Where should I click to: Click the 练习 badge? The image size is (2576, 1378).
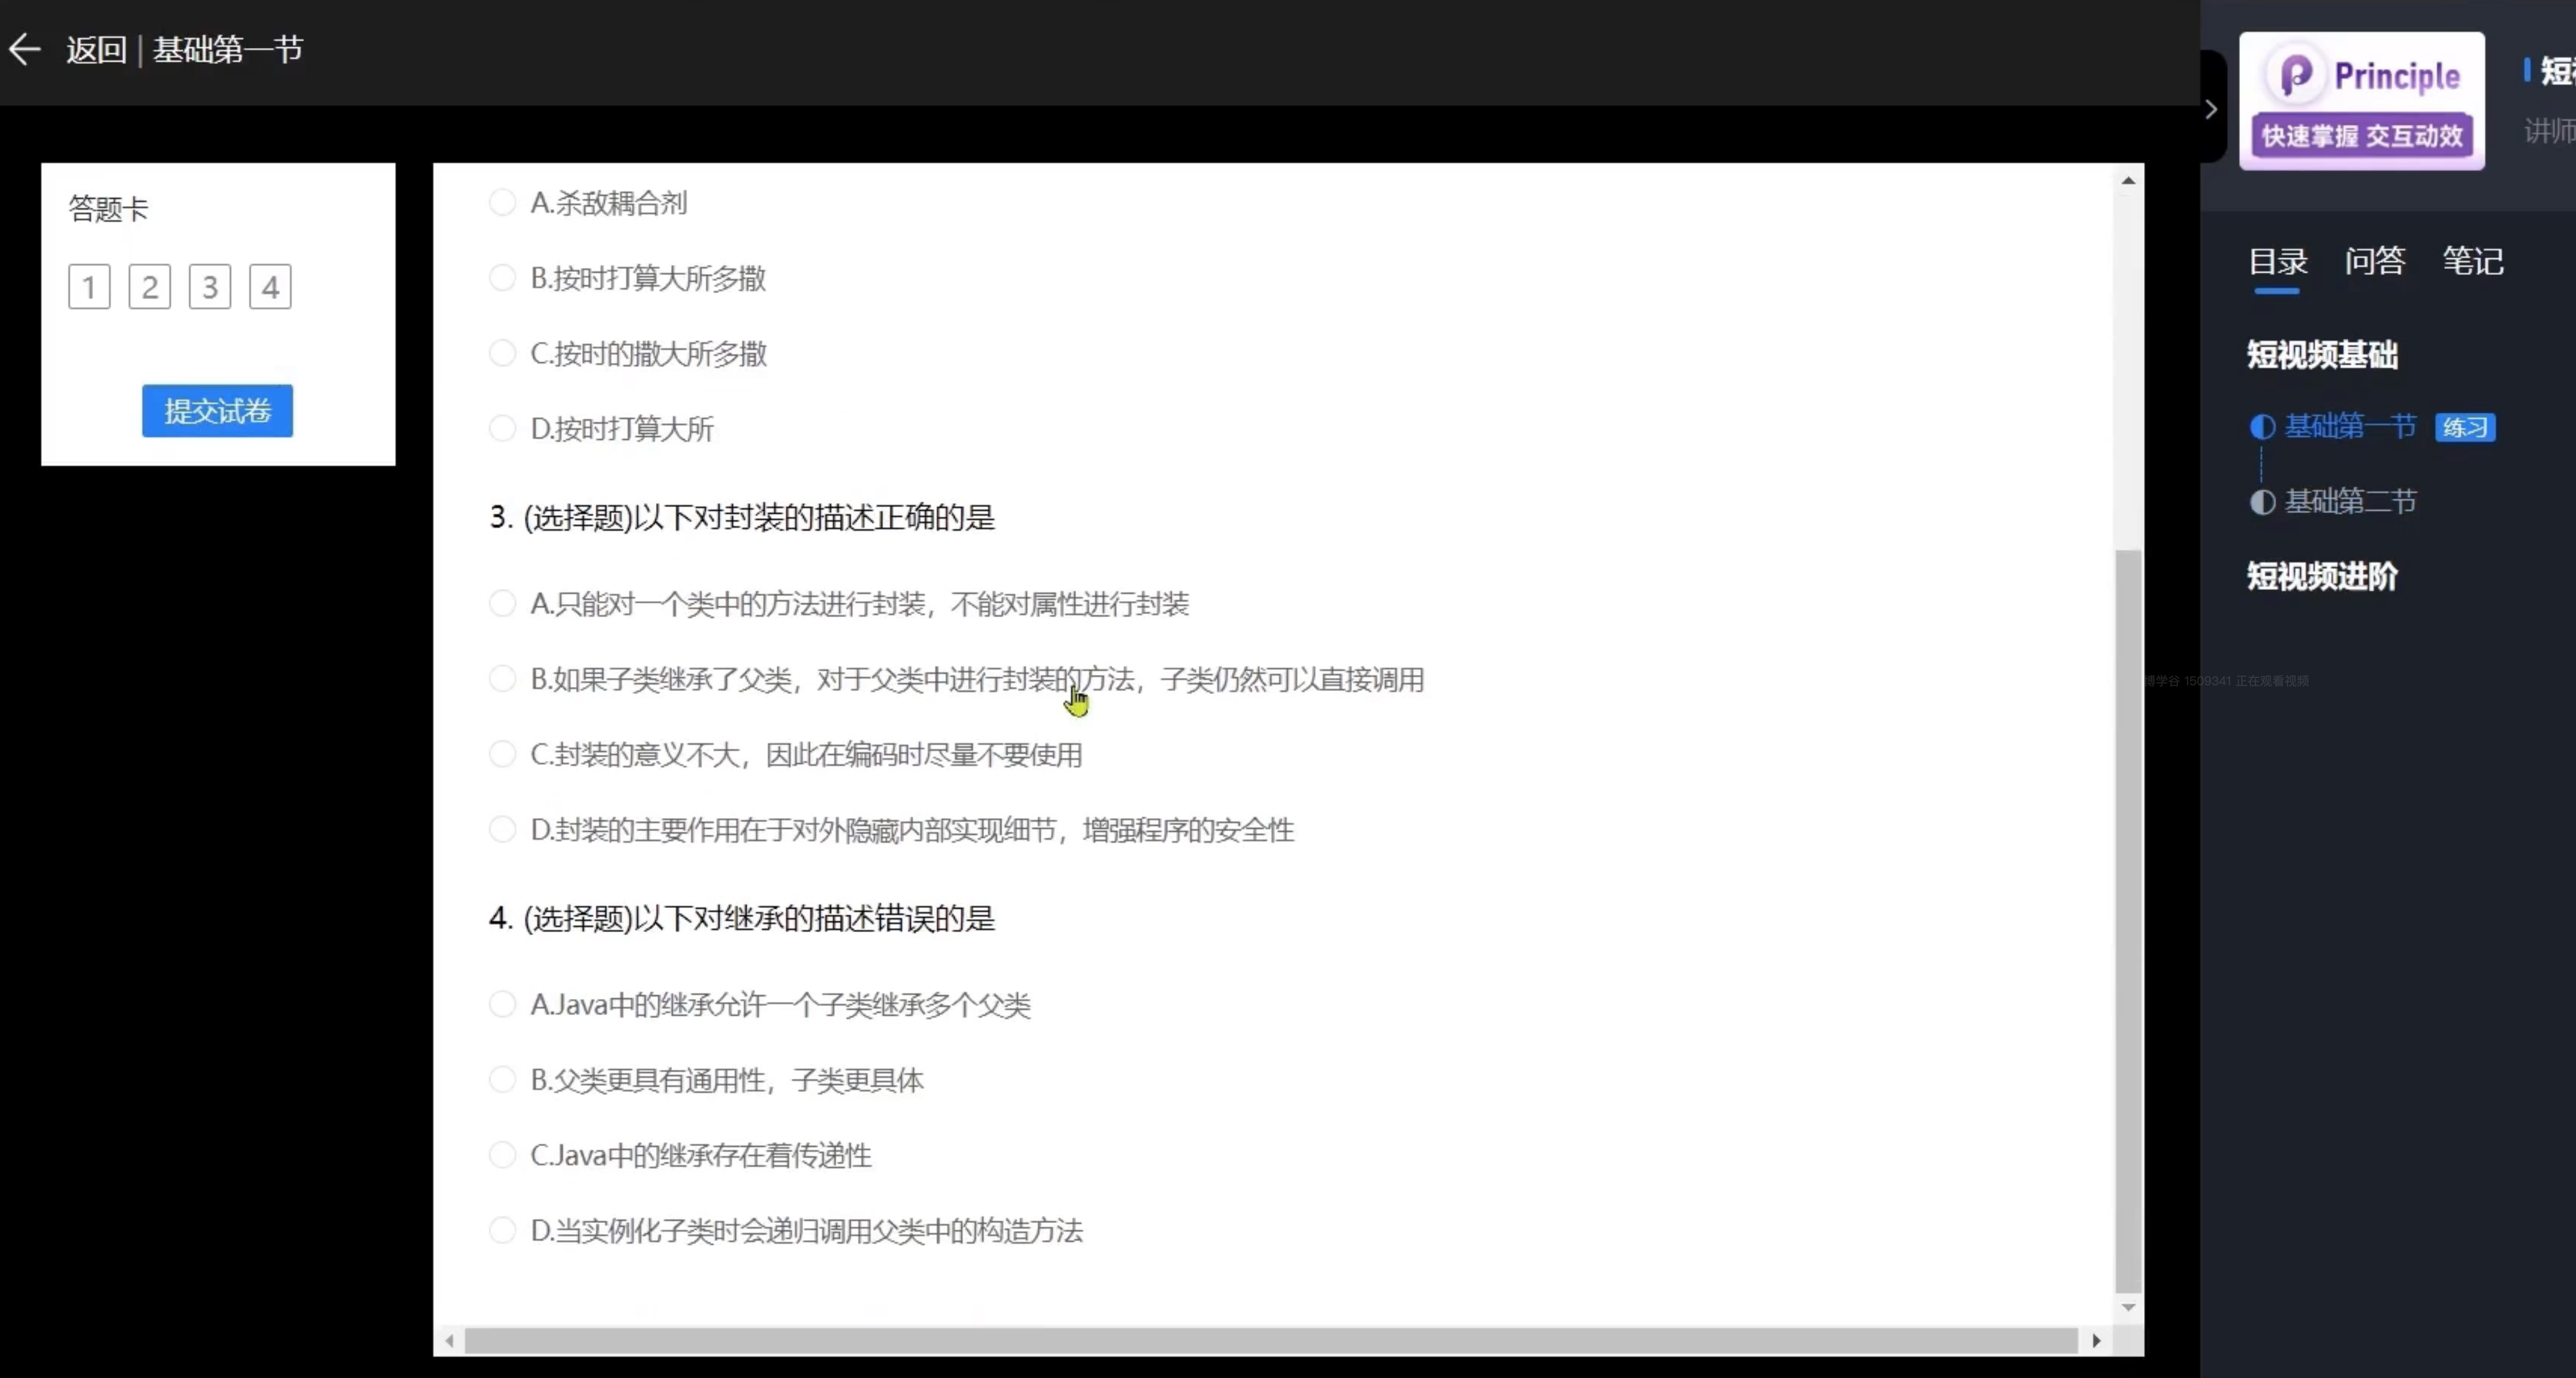click(x=2464, y=428)
